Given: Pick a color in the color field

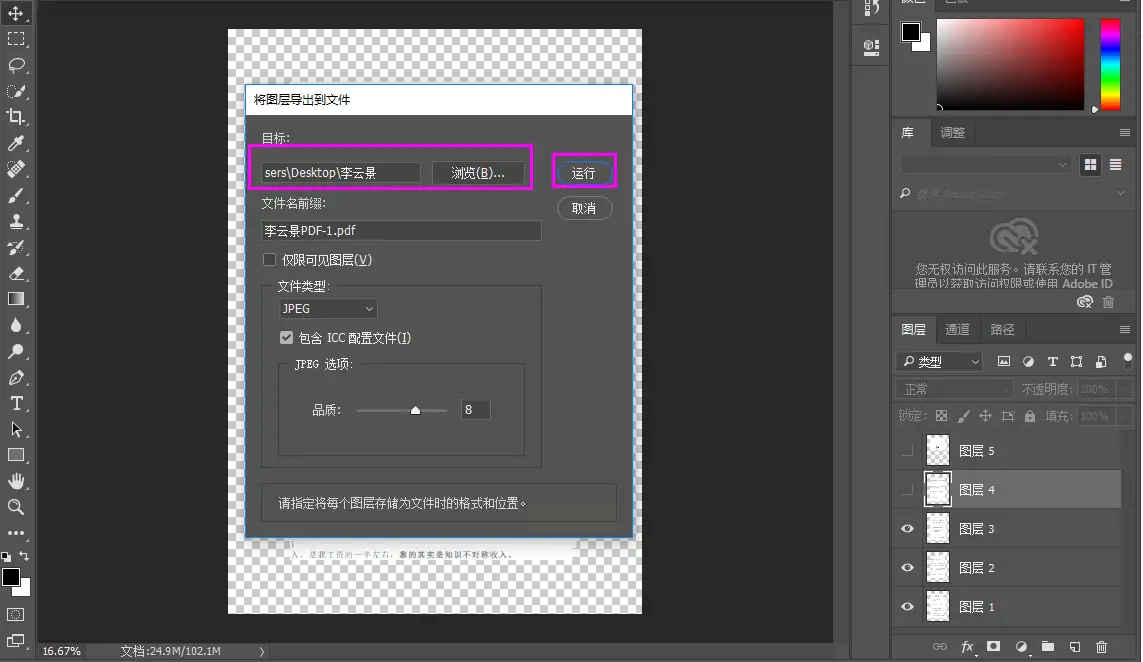Looking at the screenshot, I should pyautogui.click(x=1010, y=64).
